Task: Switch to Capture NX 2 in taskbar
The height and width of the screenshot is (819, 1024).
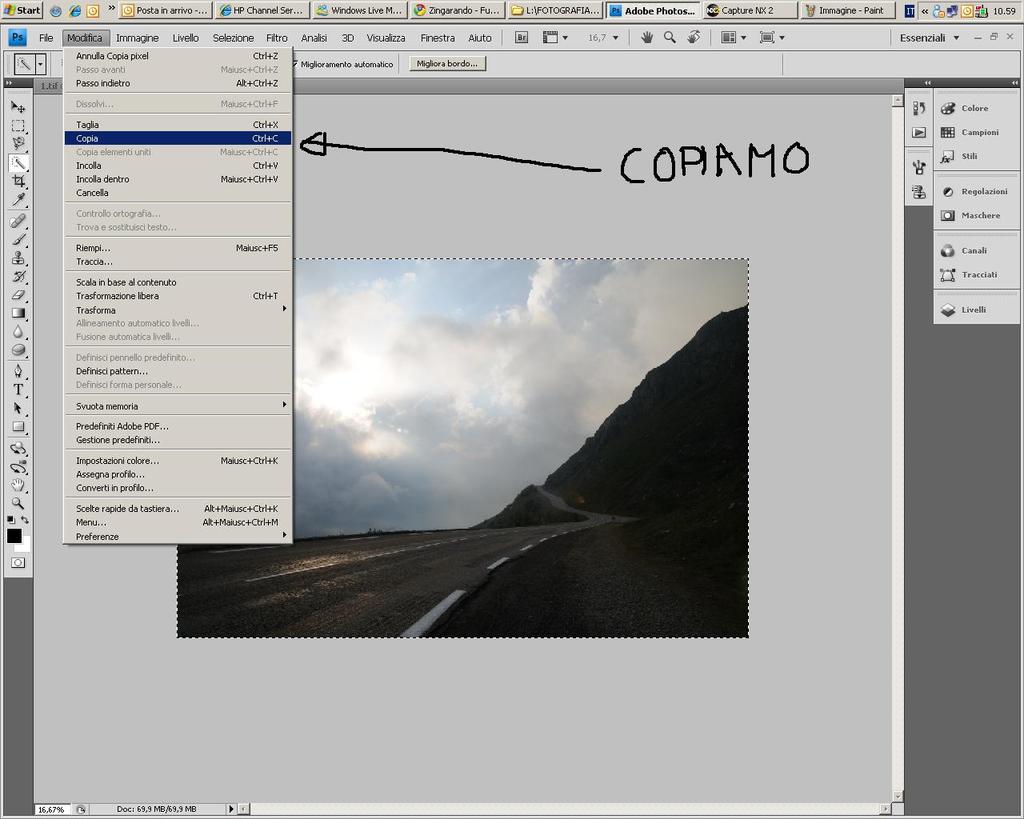Action: click(750, 10)
